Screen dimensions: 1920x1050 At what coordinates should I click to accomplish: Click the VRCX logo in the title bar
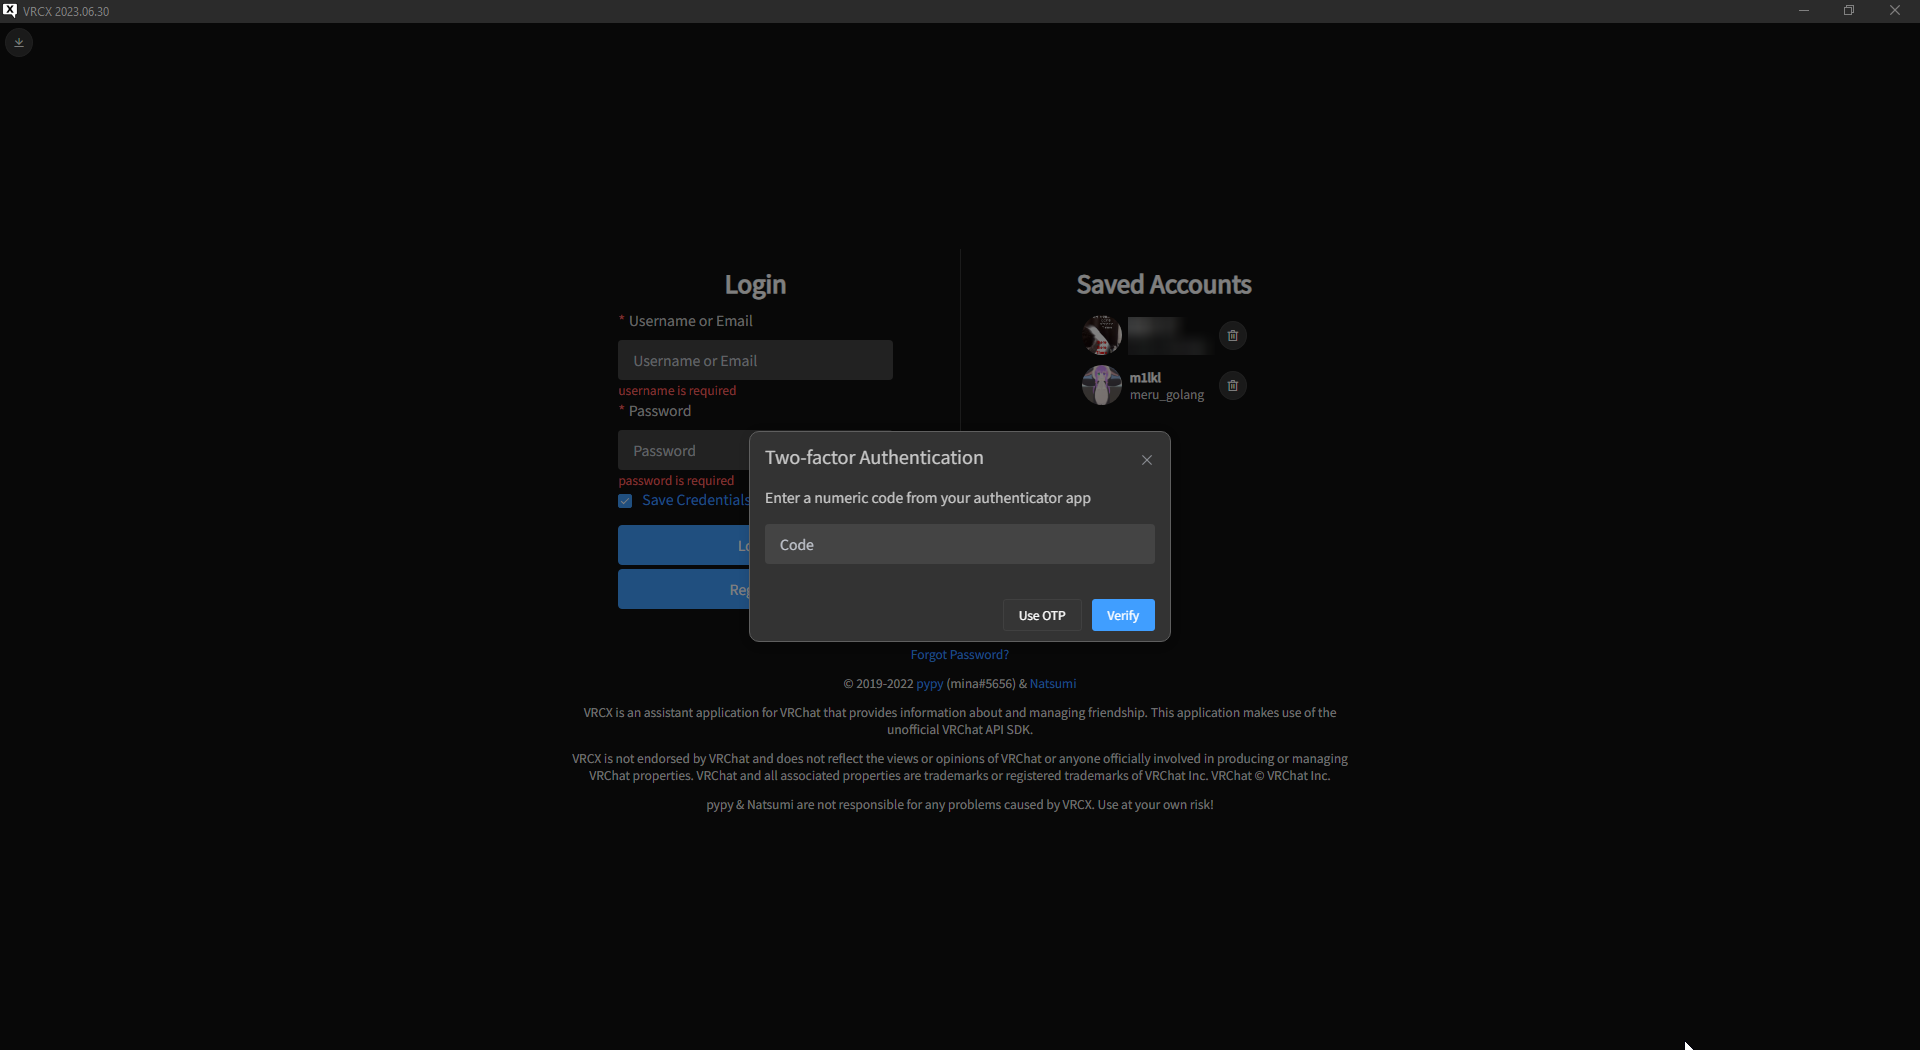pyautogui.click(x=10, y=11)
